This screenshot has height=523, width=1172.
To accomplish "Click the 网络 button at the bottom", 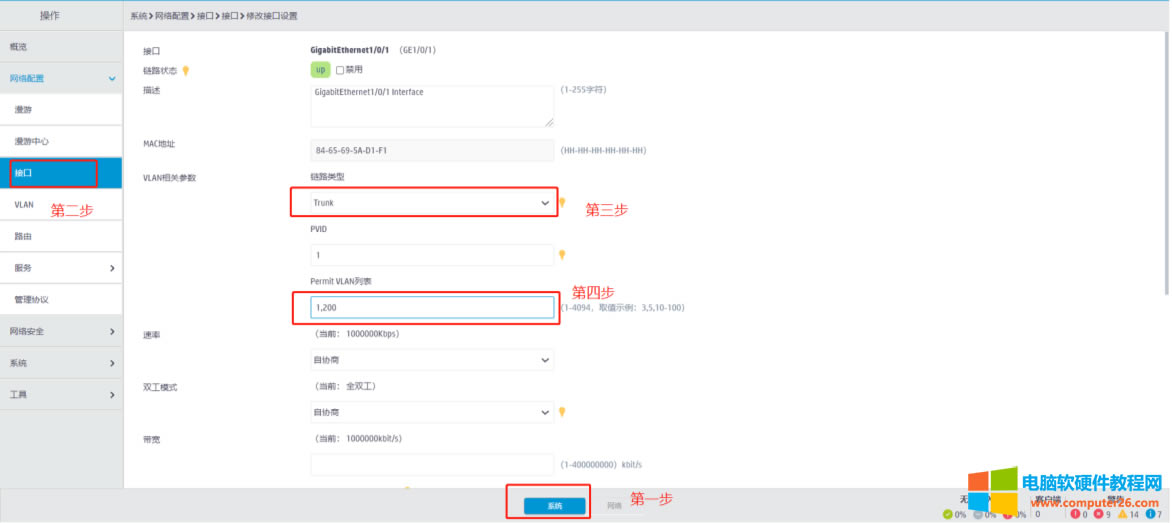I will coord(614,506).
